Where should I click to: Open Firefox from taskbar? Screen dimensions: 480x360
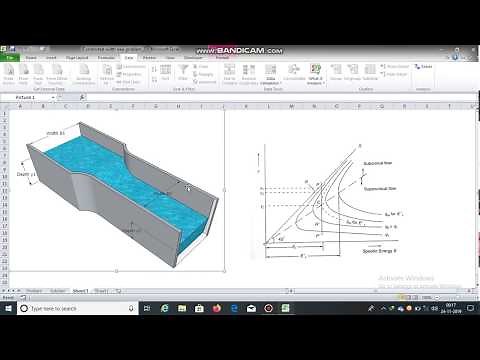[x=217, y=308]
